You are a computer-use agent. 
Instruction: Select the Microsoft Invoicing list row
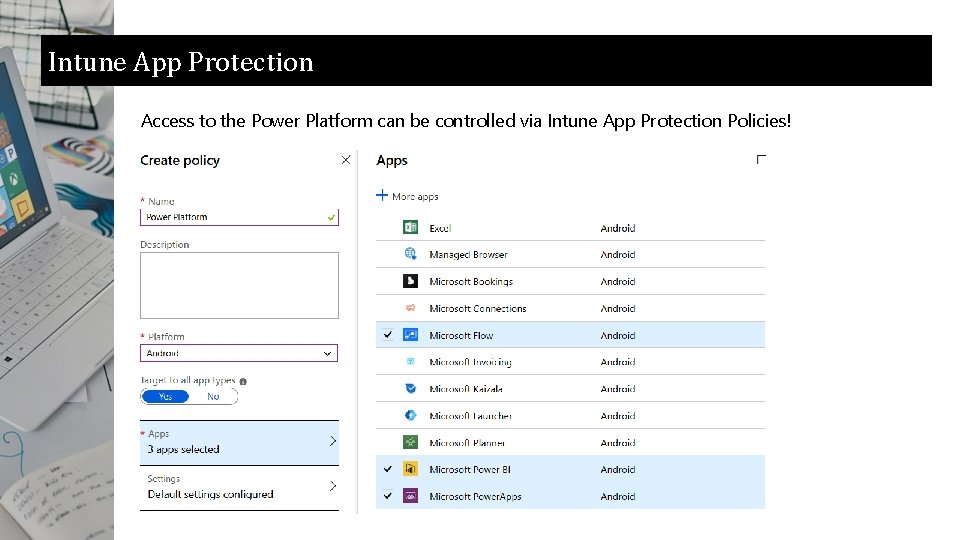(570, 362)
